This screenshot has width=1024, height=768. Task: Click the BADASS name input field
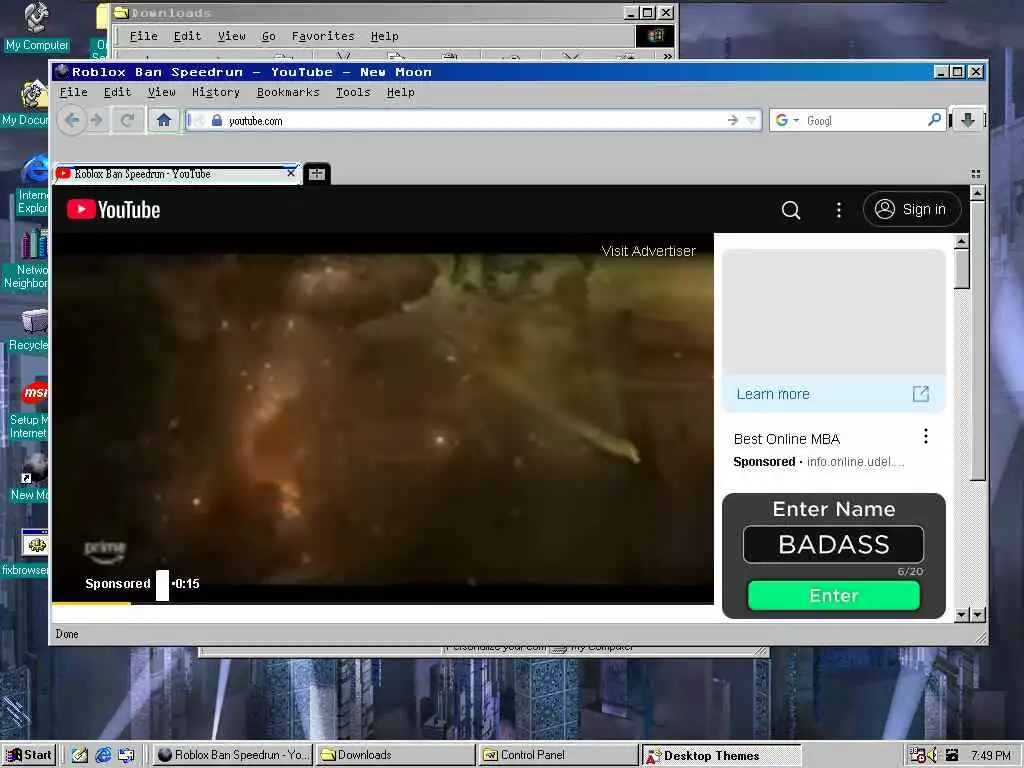click(x=833, y=544)
